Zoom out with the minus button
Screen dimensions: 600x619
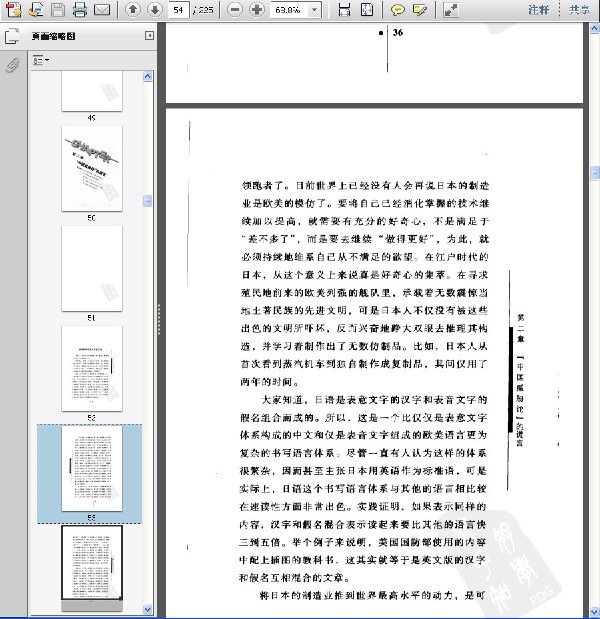(x=235, y=9)
